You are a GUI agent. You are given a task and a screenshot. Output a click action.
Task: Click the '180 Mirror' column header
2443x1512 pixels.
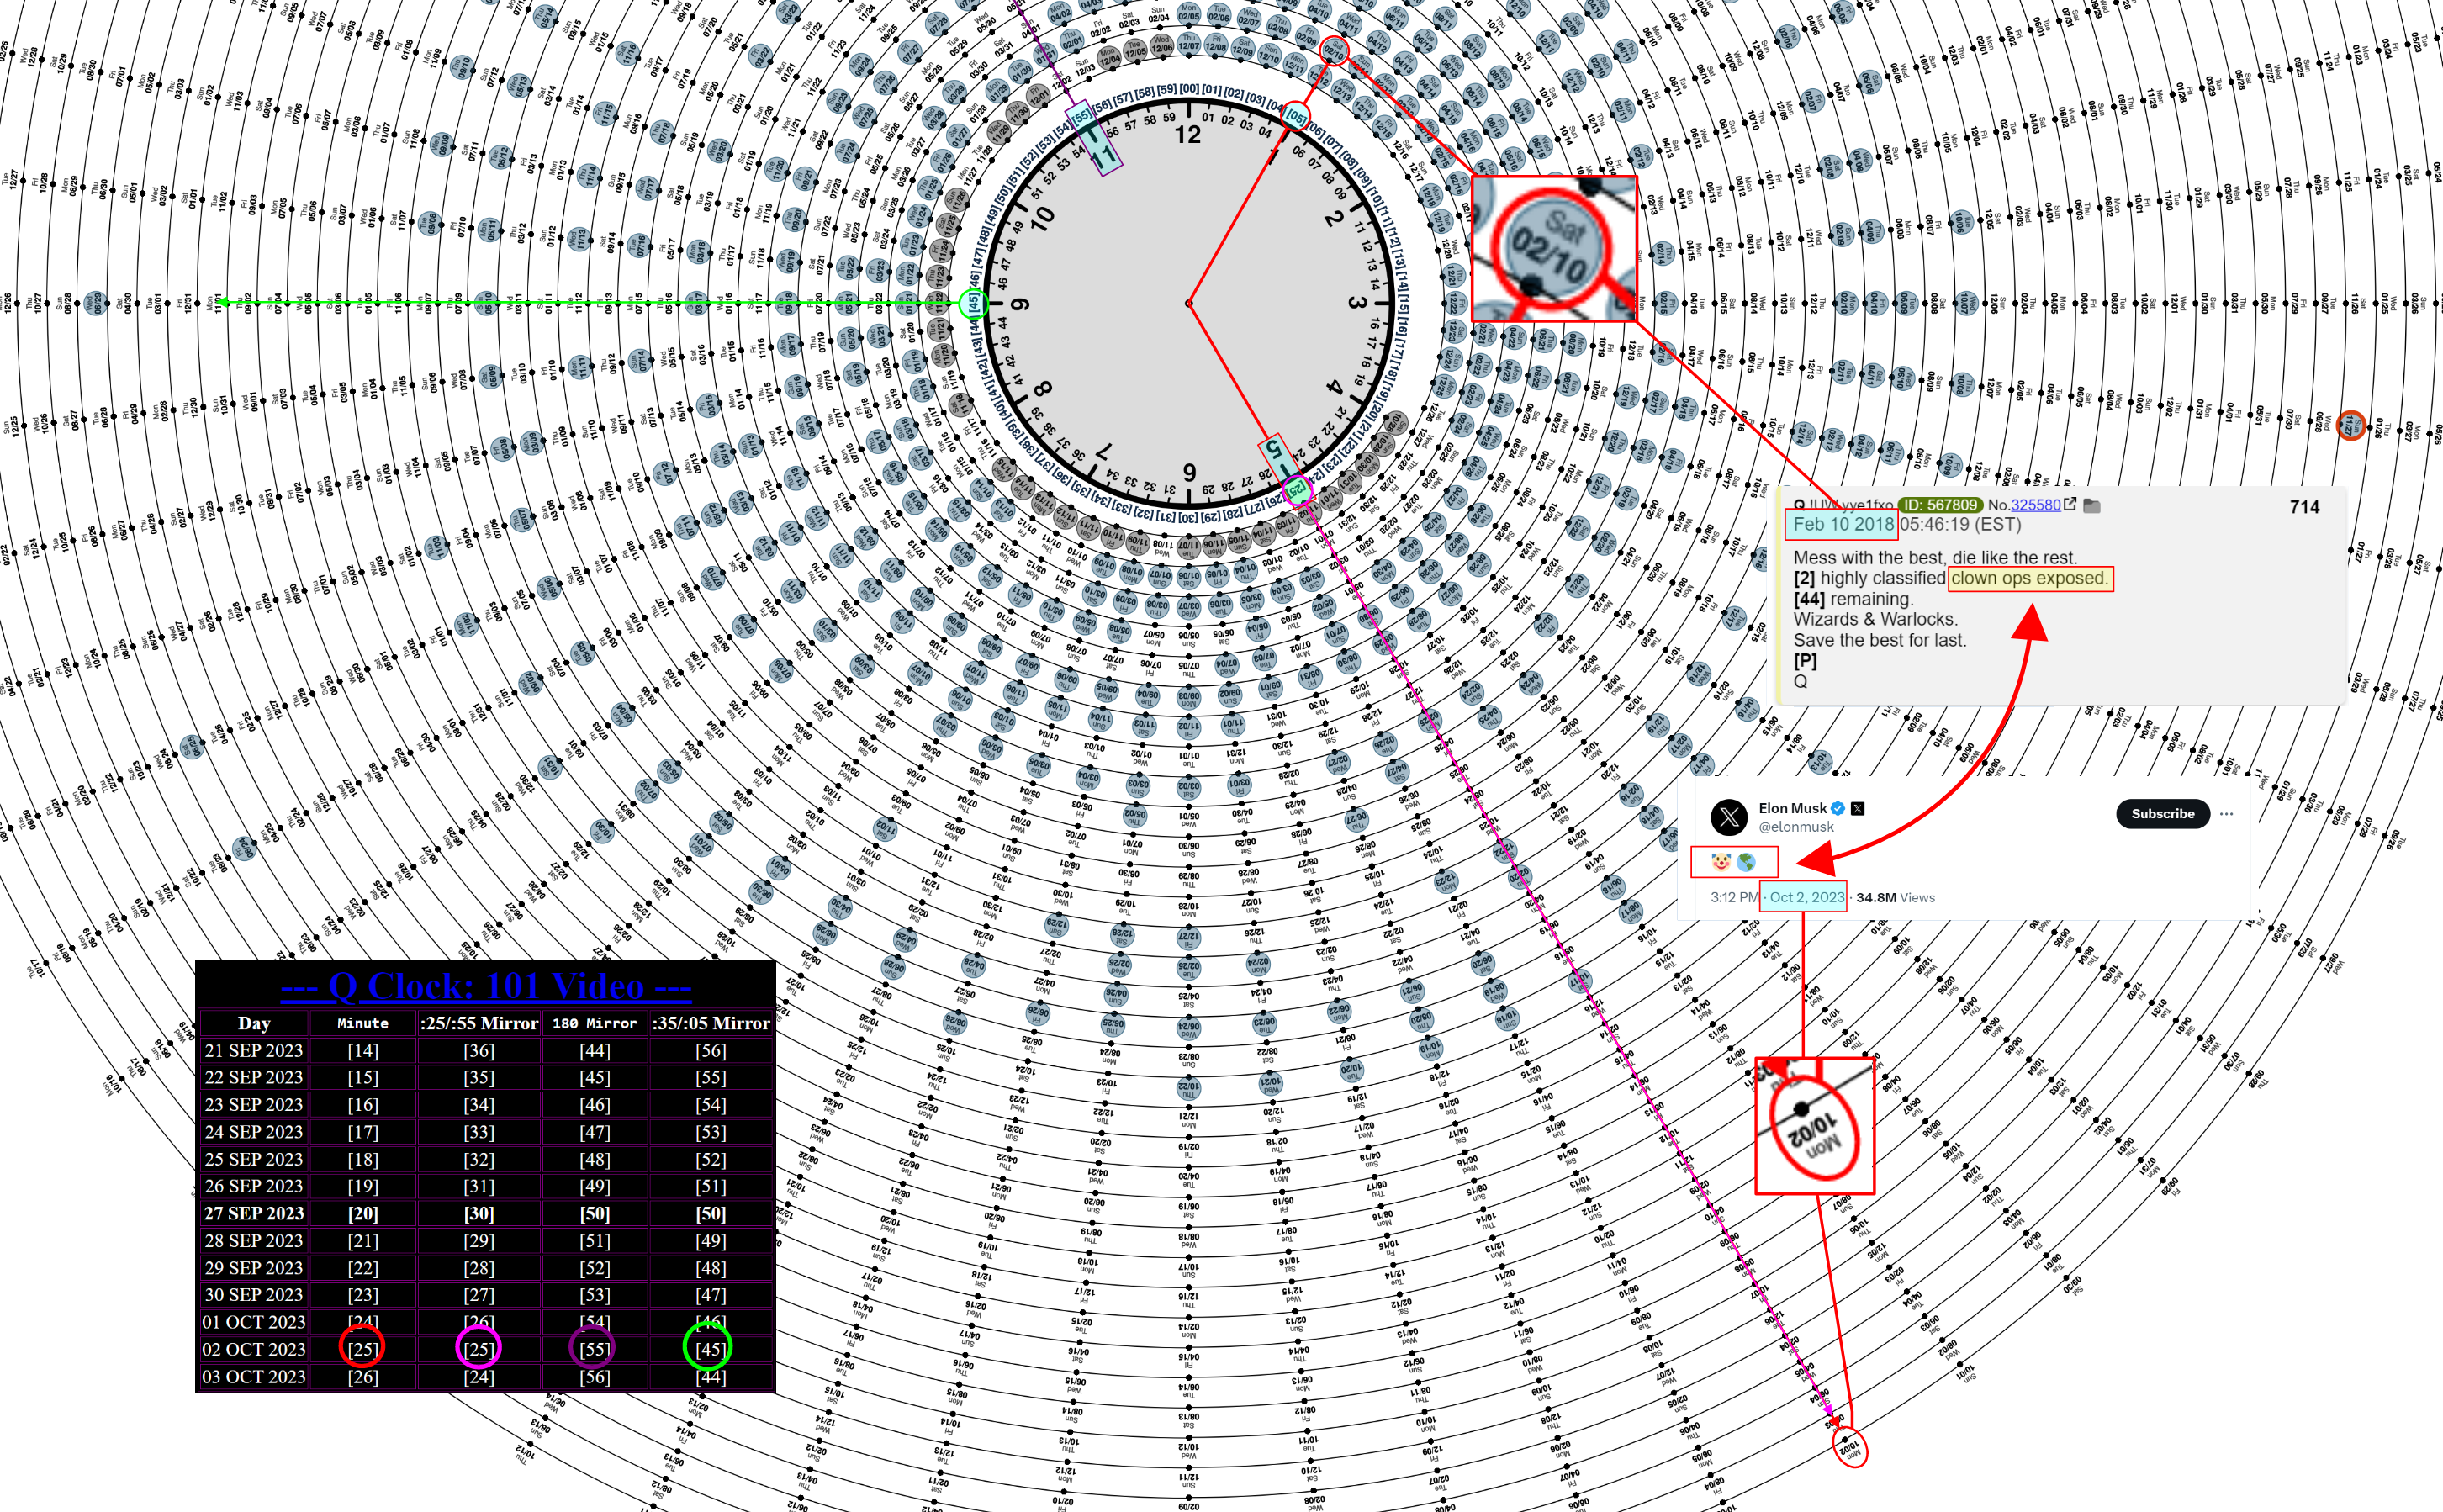pyautogui.click(x=595, y=1023)
